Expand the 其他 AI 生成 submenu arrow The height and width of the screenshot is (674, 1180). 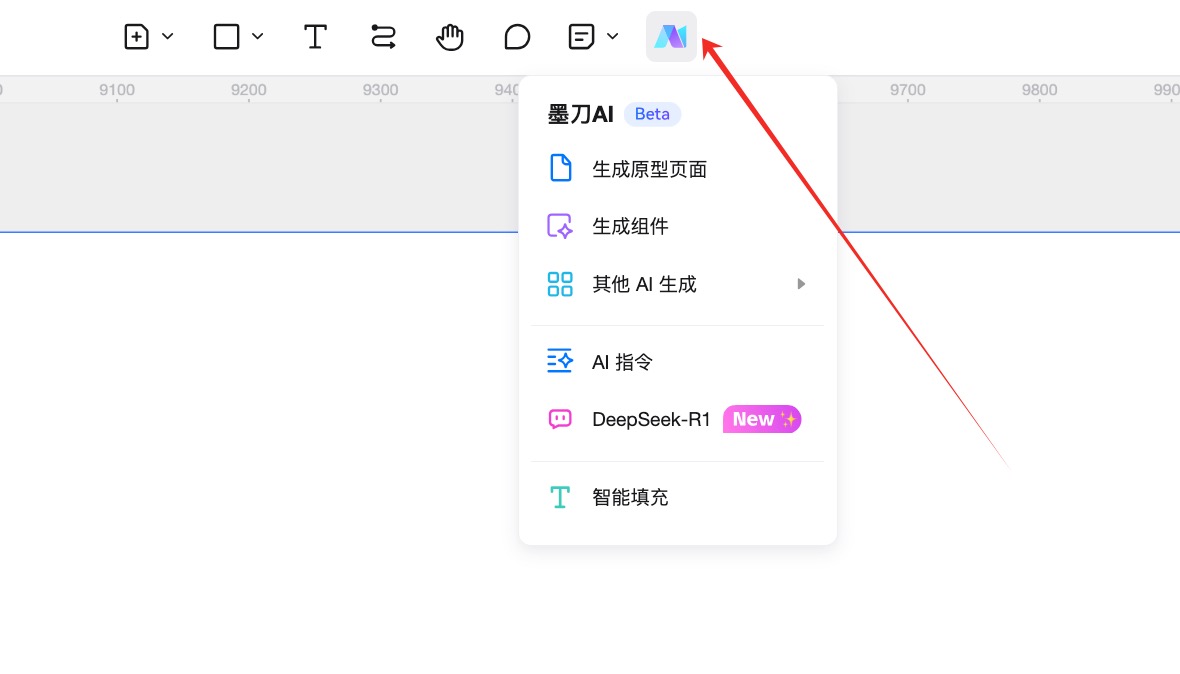point(801,284)
